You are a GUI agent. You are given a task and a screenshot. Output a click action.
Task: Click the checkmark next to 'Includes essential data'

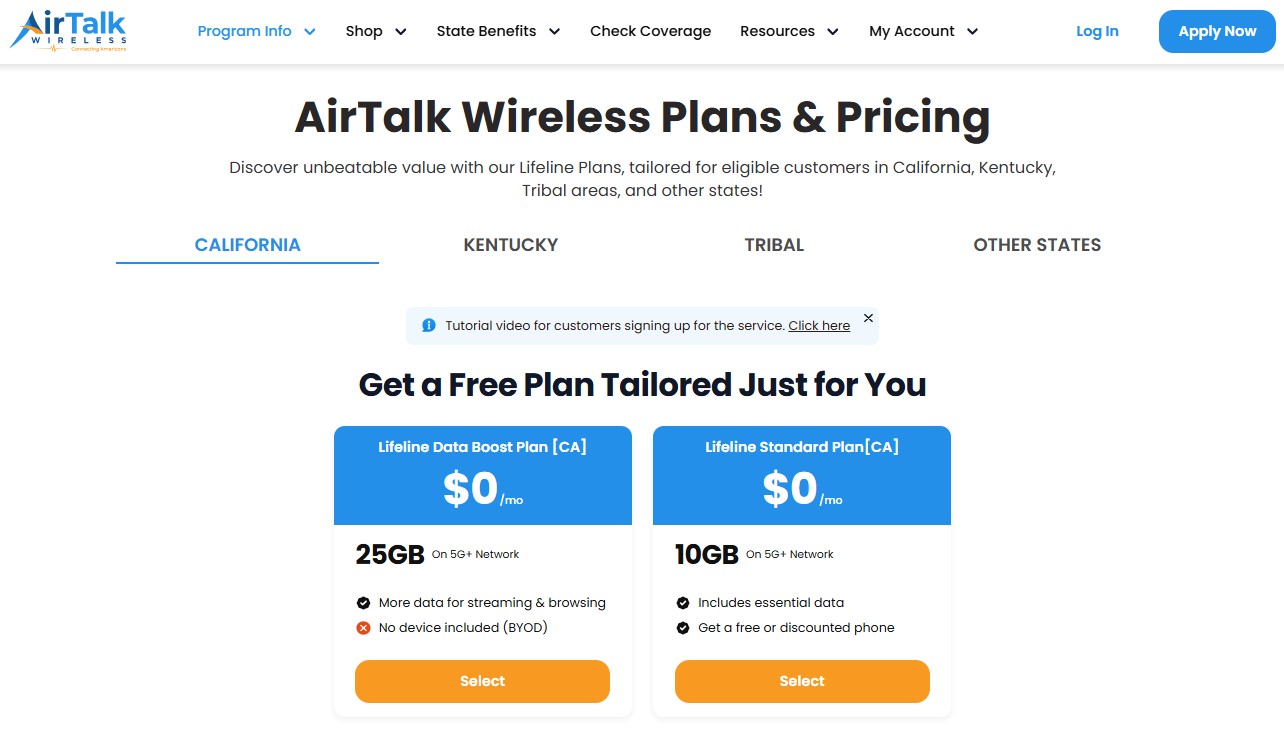[x=682, y=603]
